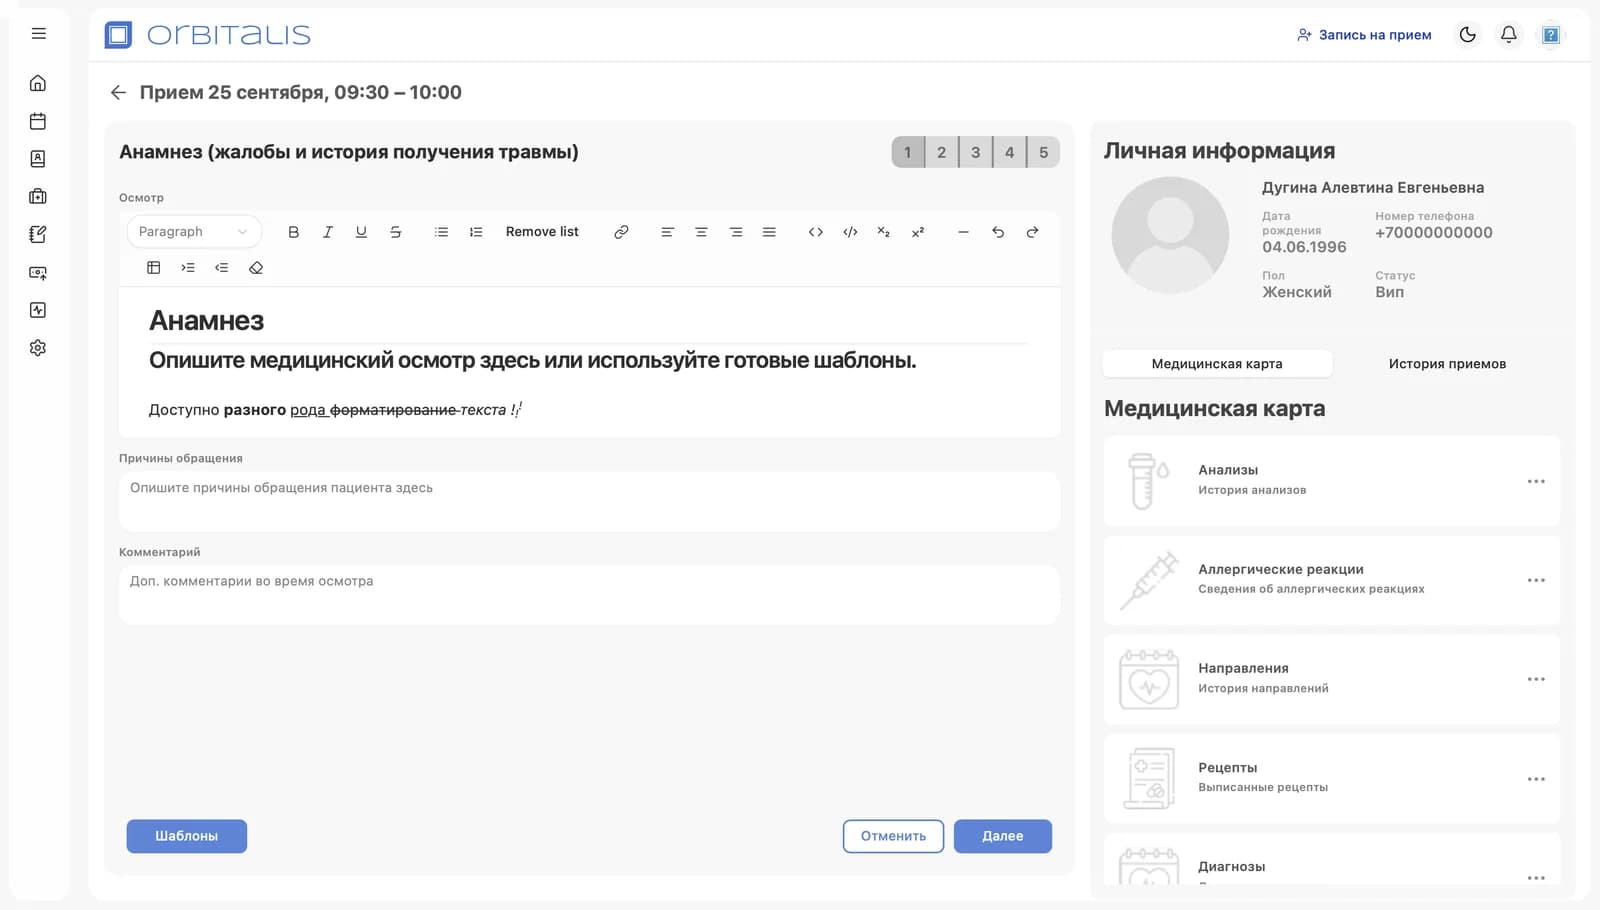Image resolution: width=1600 pixels, height=910 pixels.
Task: Insert inline code
Action: 816,232
